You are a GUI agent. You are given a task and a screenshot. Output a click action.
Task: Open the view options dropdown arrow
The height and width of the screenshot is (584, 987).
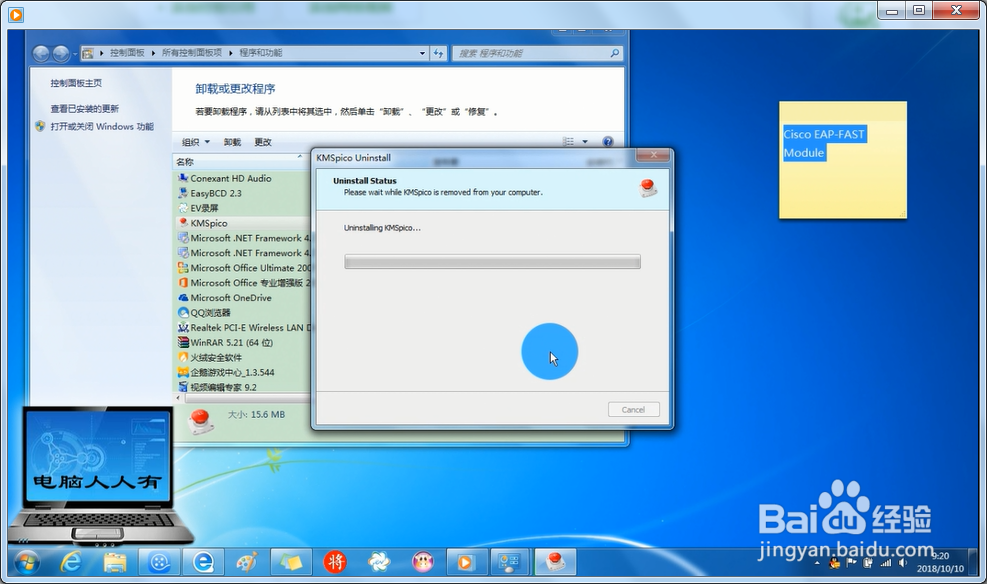click(585, 142)
